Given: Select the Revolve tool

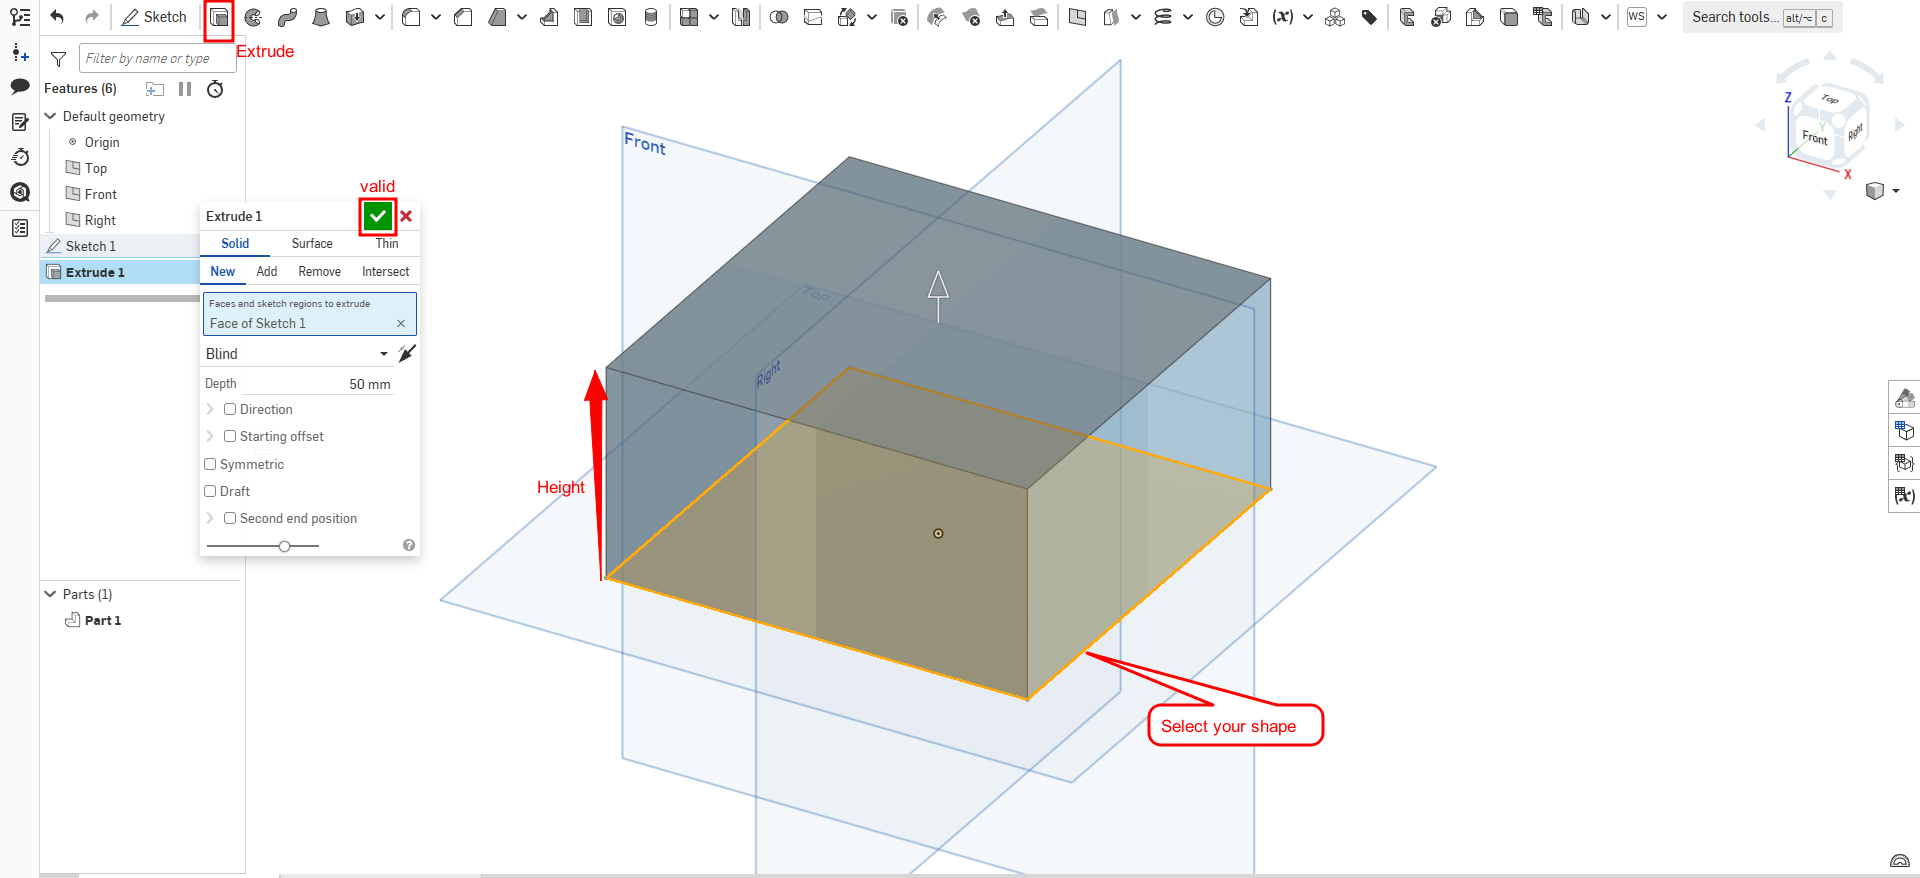Looking at the screenshot, I should coord(253,17).
